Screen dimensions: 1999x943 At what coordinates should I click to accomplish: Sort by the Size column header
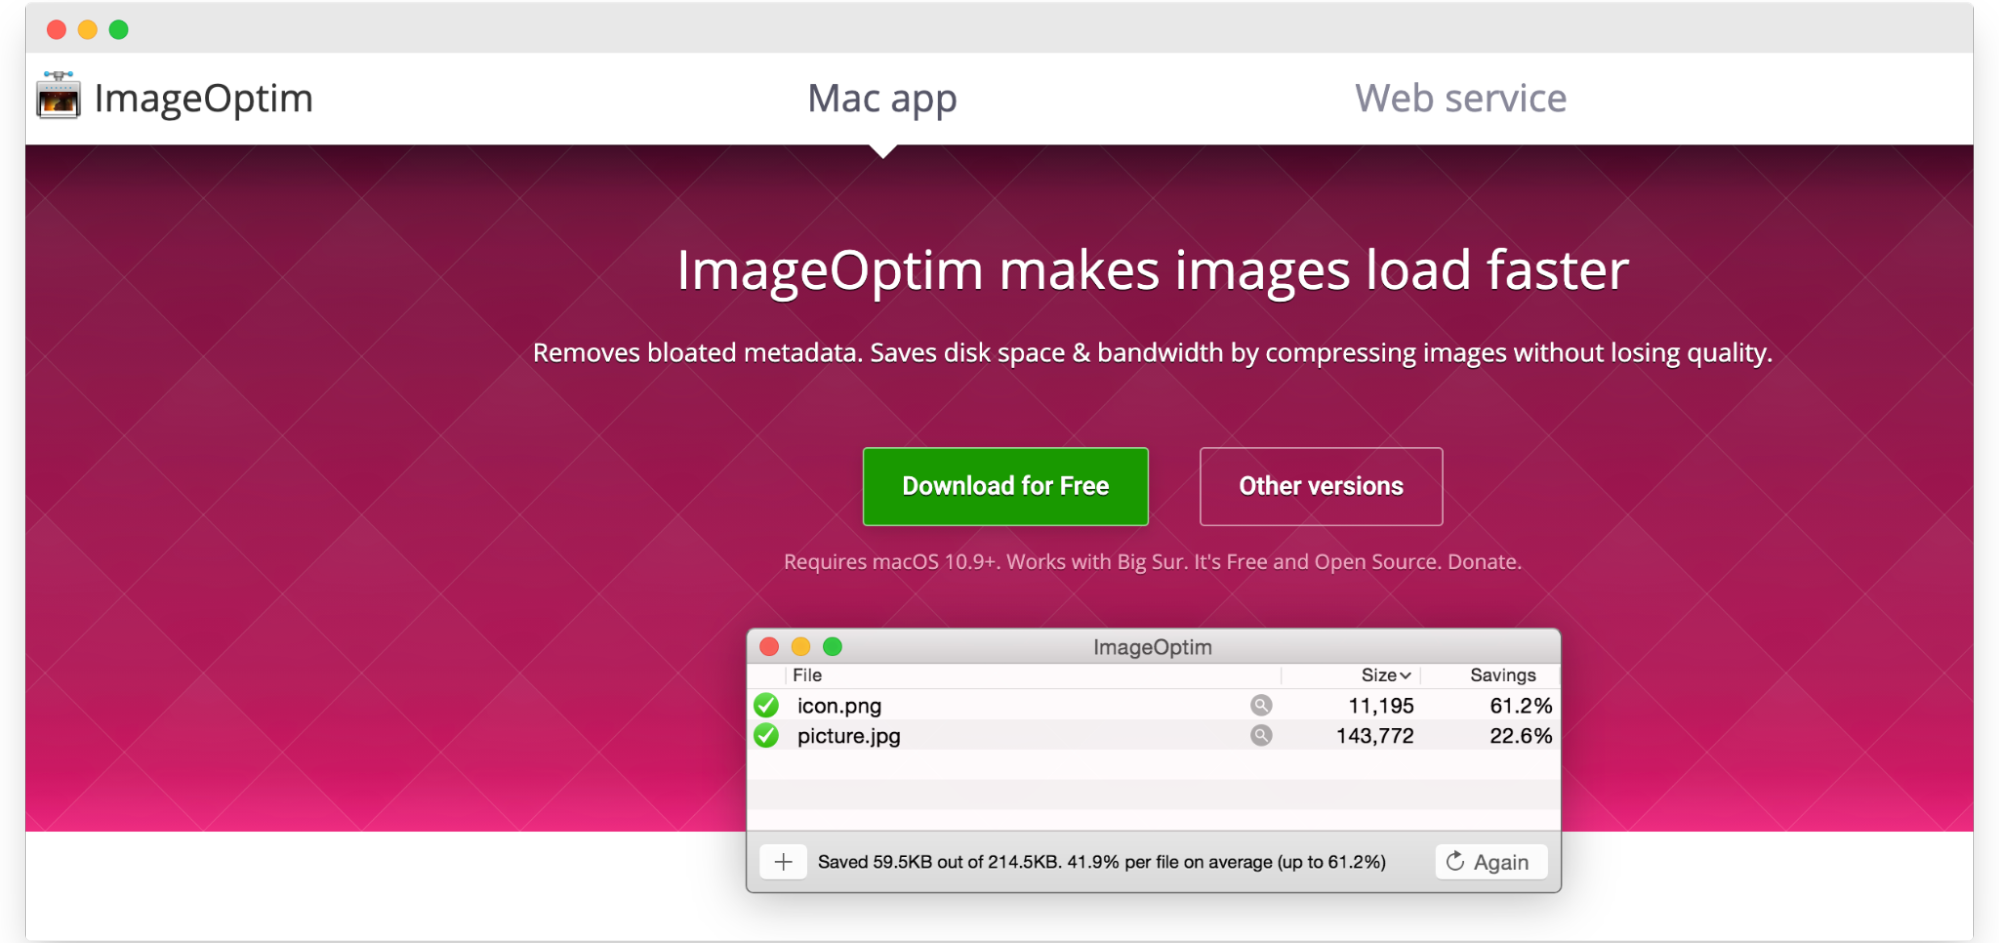[x=1385, y=675]
